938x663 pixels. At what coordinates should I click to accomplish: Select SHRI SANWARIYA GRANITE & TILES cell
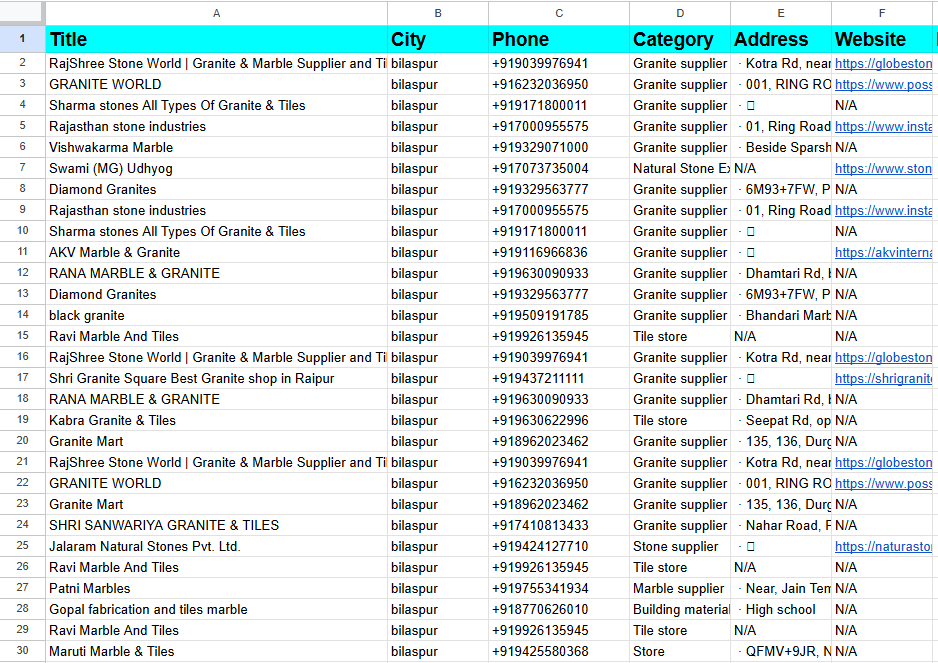point(217,525)
